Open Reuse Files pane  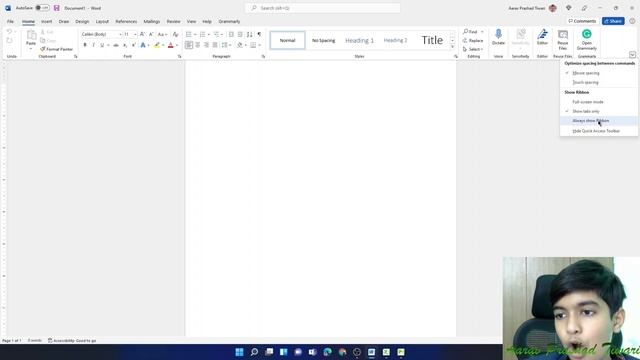pos(563,40)
